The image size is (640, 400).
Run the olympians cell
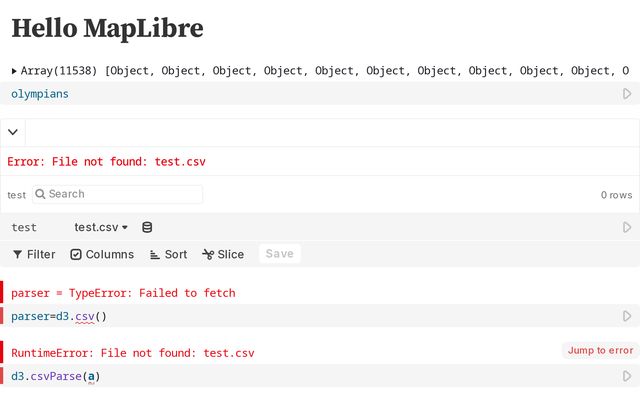[627, 94]
